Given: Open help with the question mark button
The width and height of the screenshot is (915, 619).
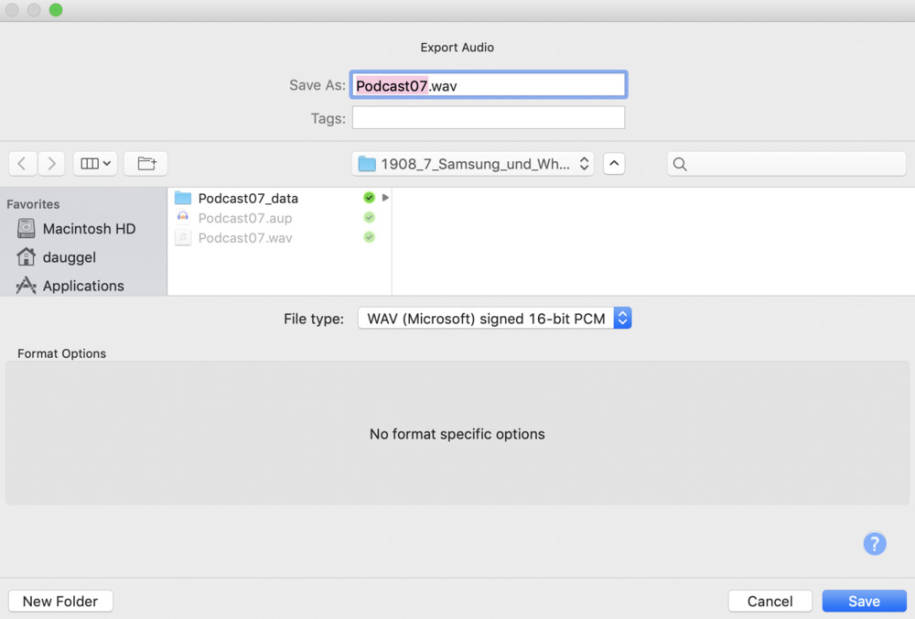Looking at the screenshot, I should coord(874,544).
